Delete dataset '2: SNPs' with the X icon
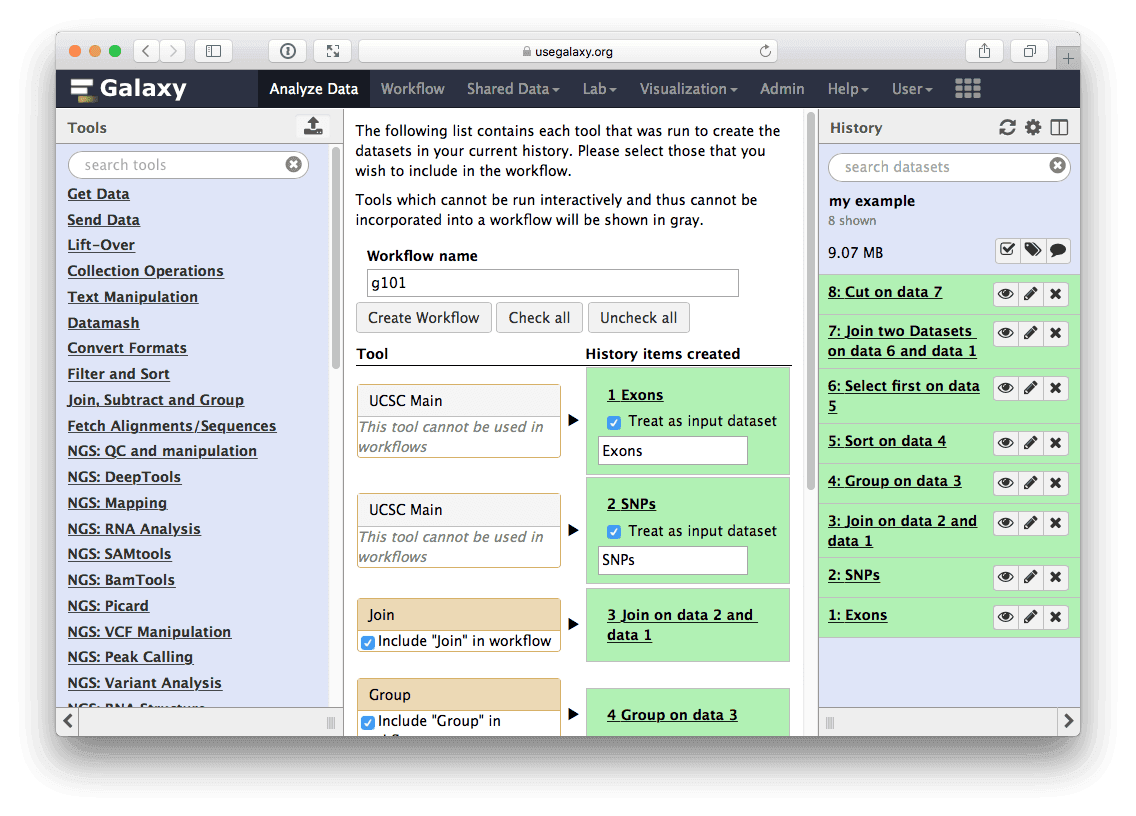This screenshot has height=816, width=1136. (1056, 577)
